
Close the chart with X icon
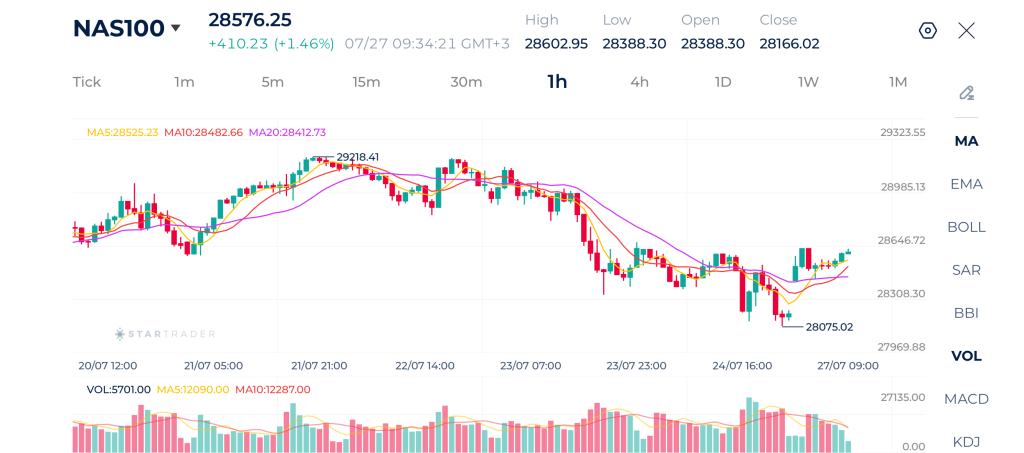[x=967, y=31]
